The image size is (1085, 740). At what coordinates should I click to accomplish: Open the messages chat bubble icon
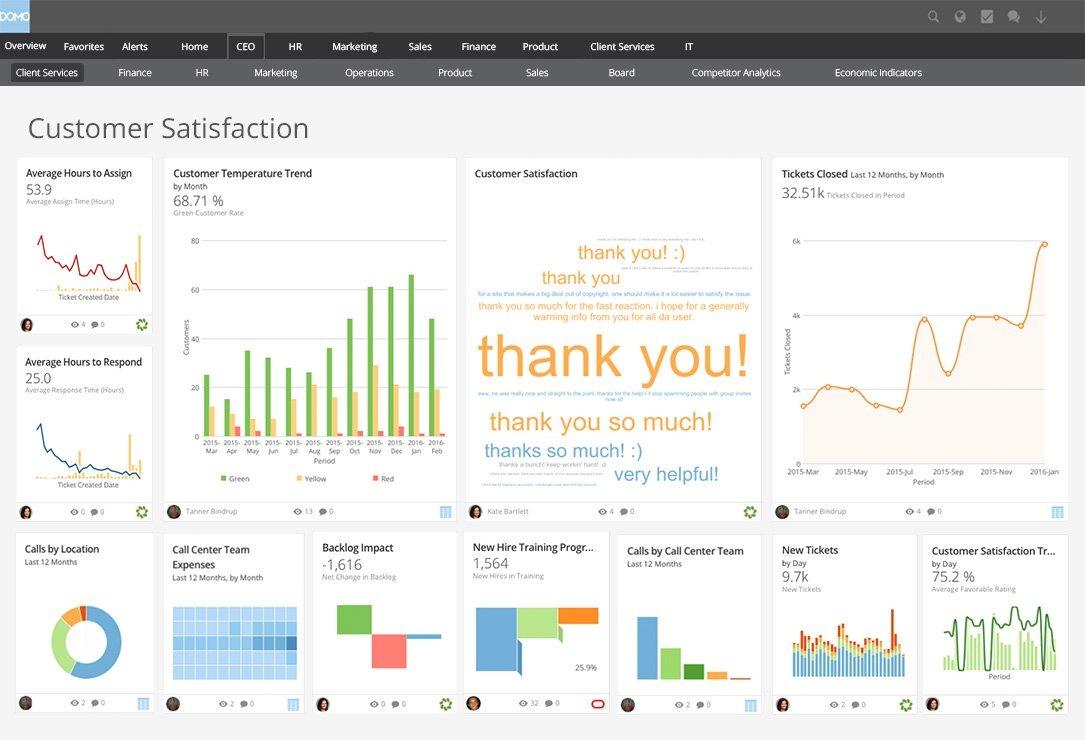pos(1013,17)
